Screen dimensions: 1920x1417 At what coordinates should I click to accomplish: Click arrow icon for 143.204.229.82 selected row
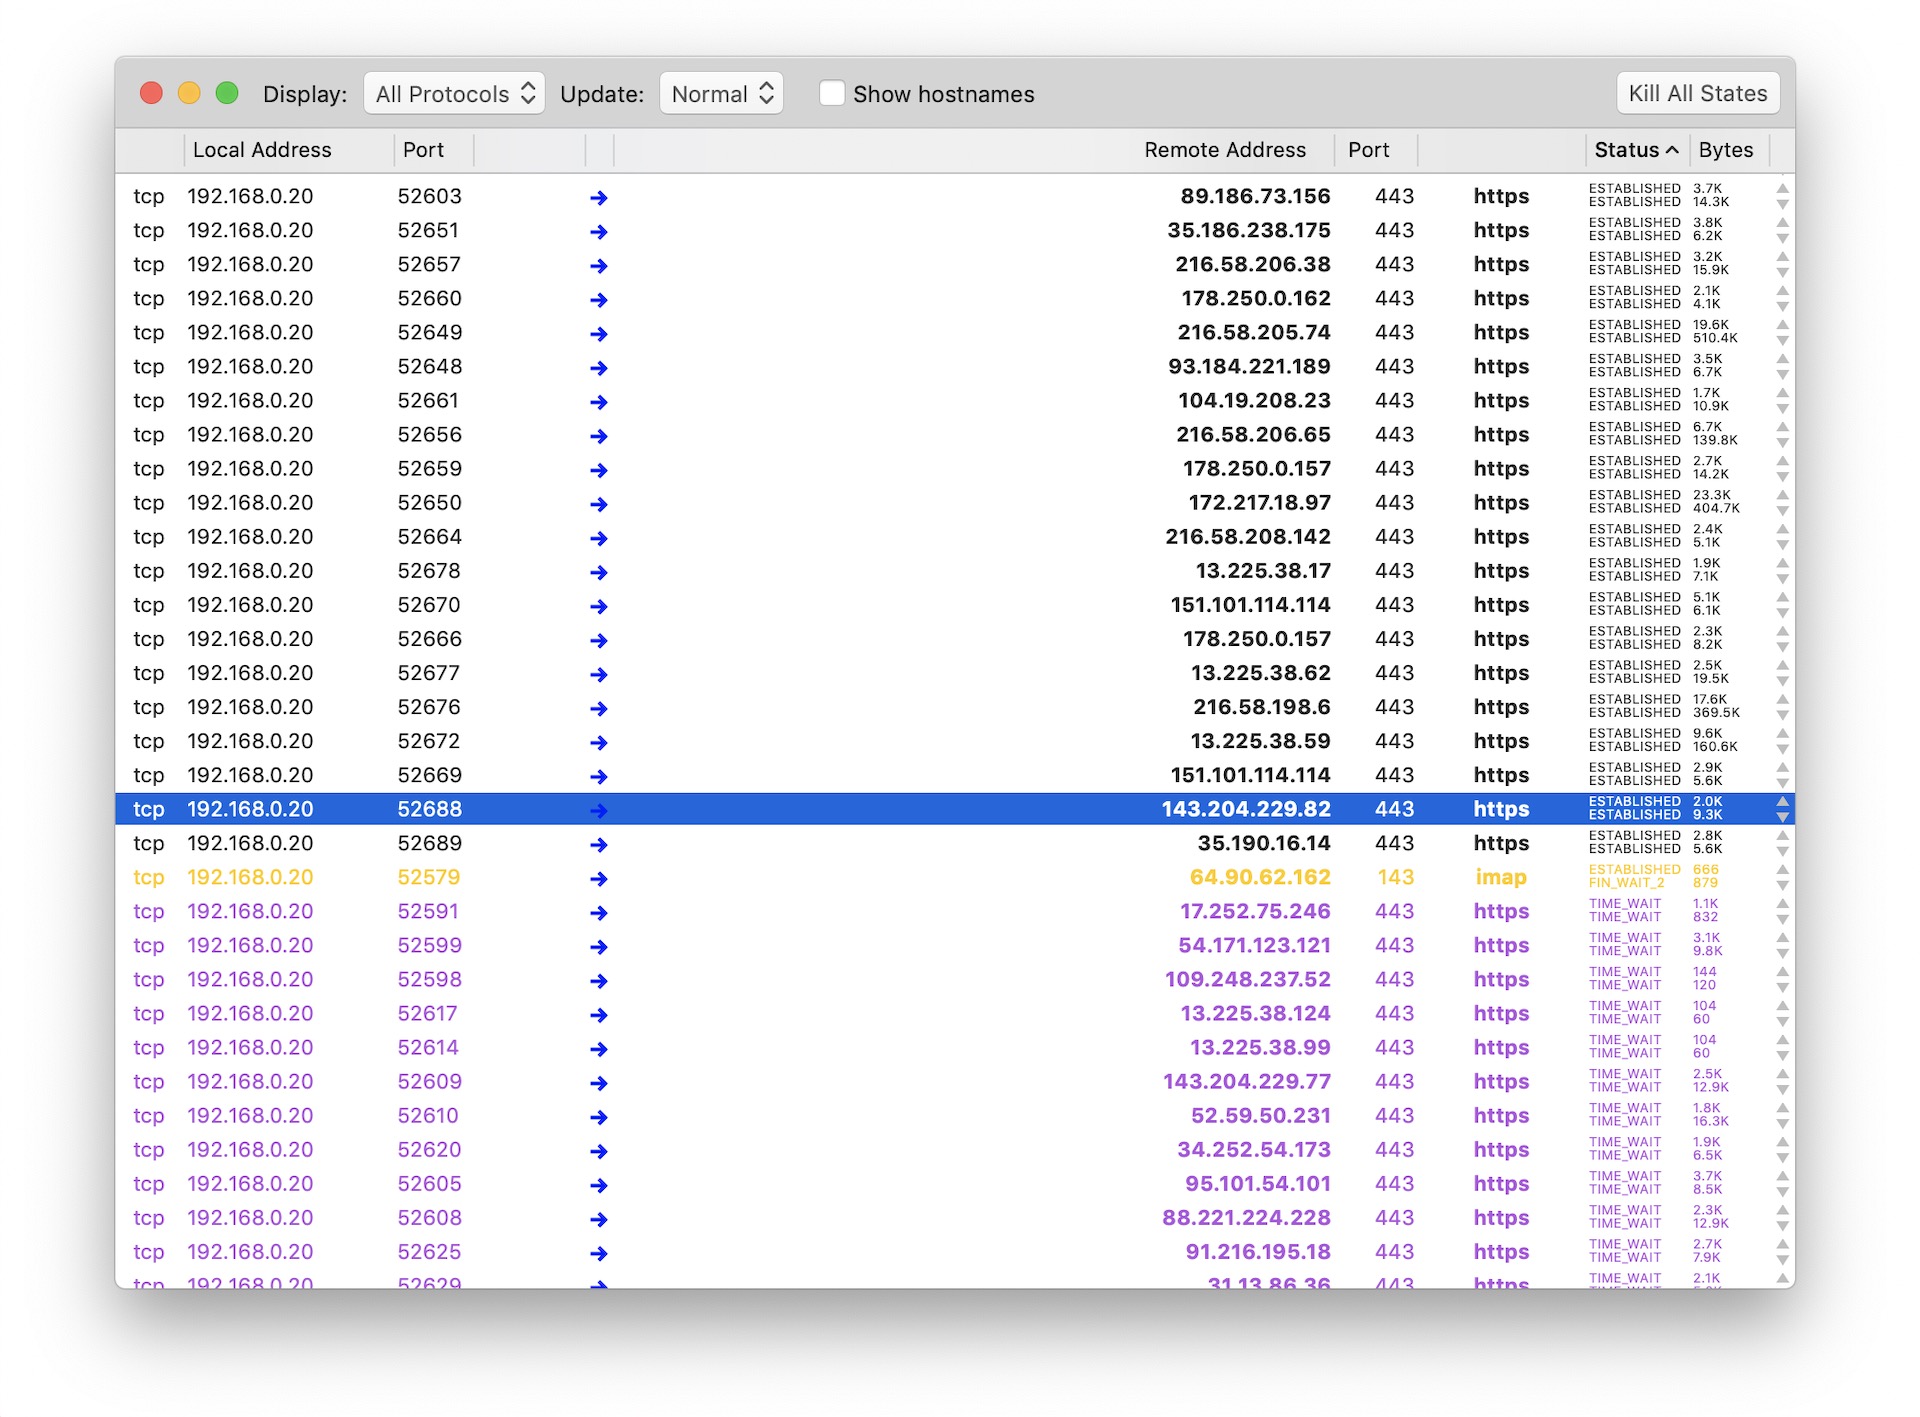tap(598, 810)
